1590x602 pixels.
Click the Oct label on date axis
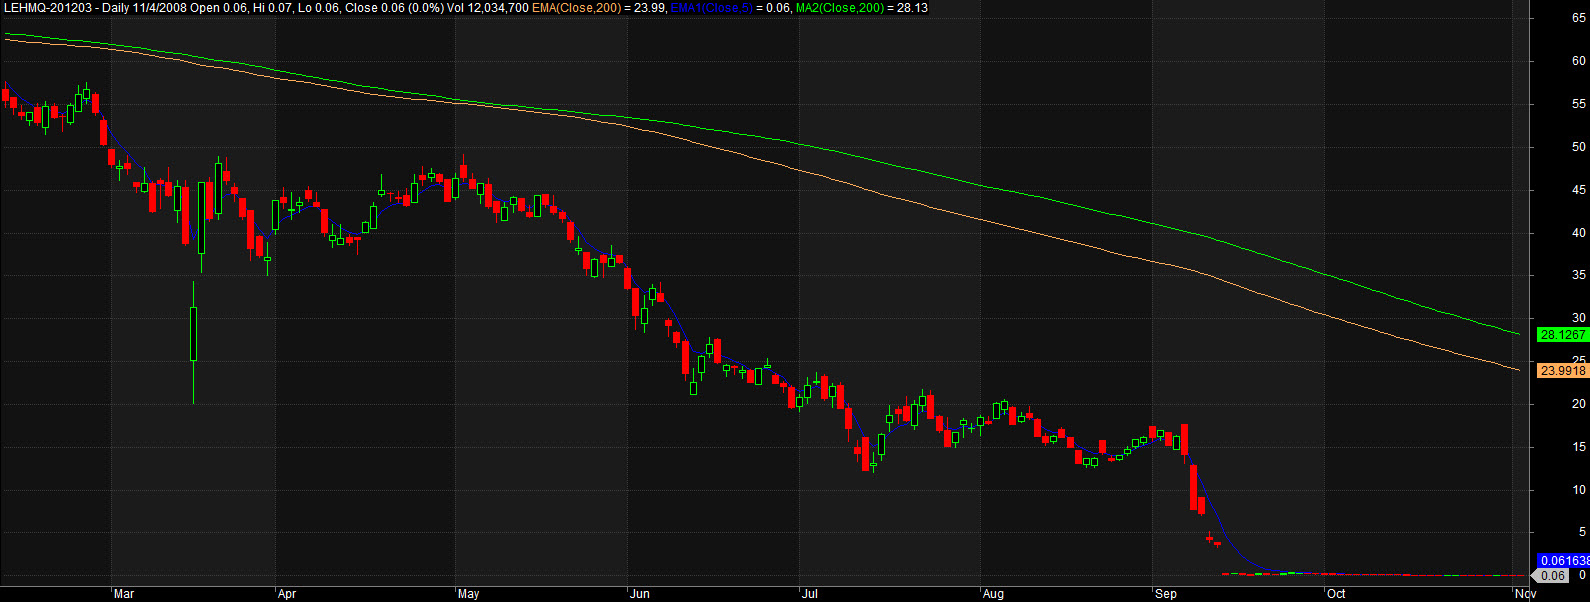(1336, 594)
